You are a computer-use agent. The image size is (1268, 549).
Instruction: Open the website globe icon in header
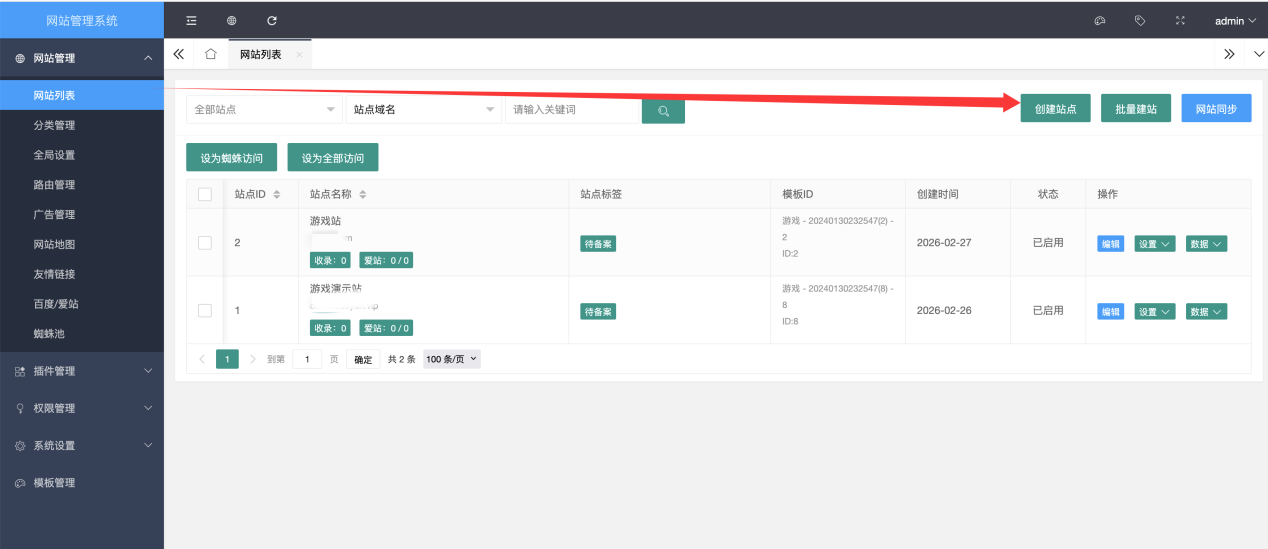pos(232,20)
